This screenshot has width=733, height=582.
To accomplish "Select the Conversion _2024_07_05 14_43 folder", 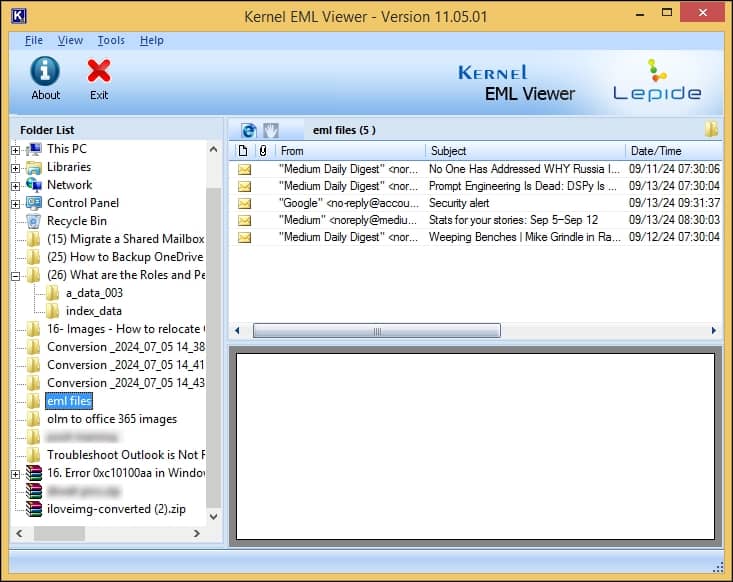I will click(x=126, y=383).
